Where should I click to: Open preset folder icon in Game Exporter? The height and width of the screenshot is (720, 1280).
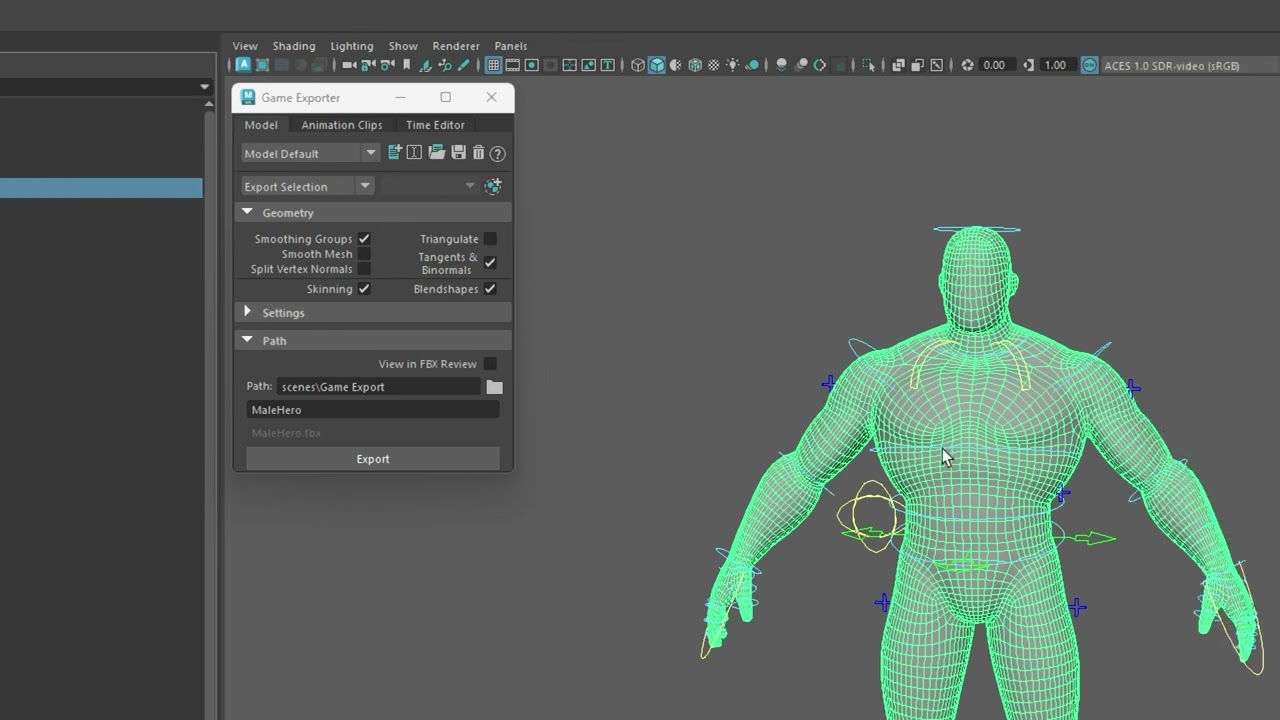point(436,152)
